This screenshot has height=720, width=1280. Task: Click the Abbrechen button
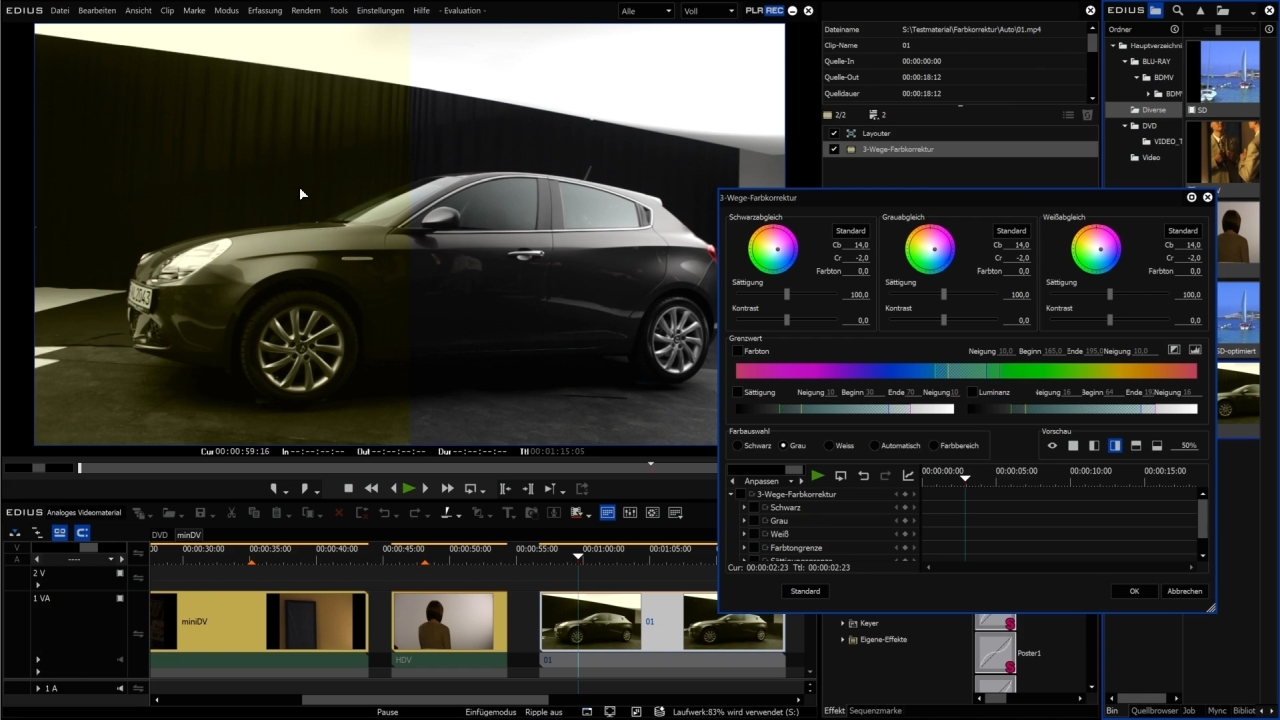coord(1185,591)
